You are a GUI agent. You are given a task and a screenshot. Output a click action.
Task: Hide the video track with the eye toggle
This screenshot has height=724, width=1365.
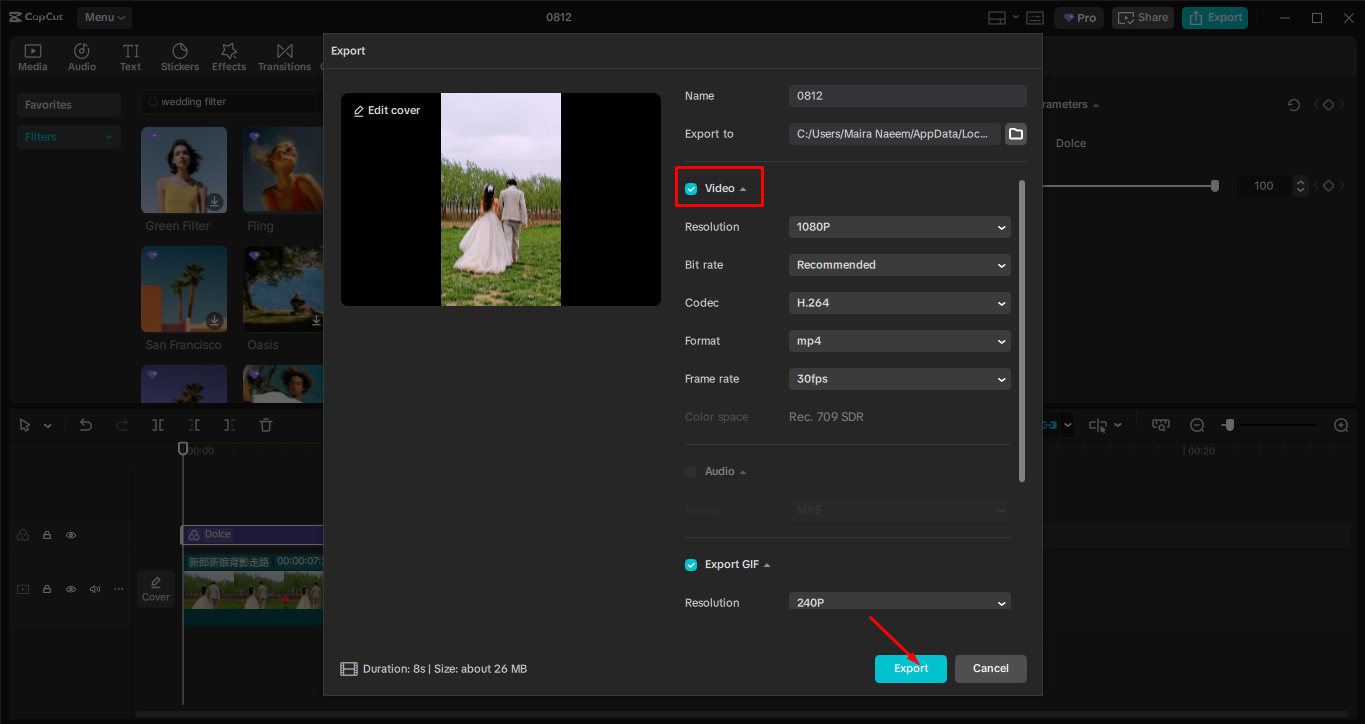pos(70,589)
